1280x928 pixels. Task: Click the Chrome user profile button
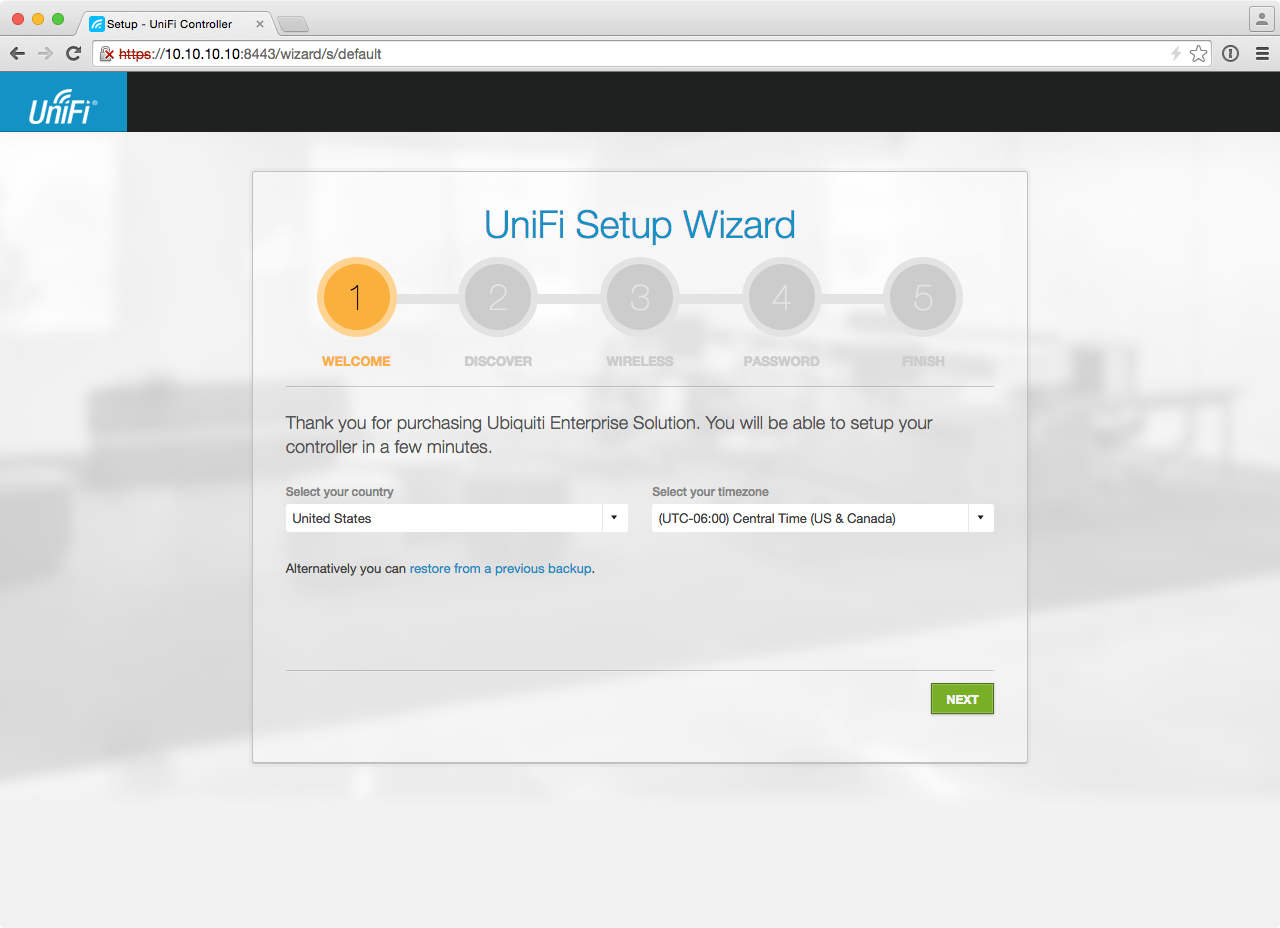pos(1260,19)
